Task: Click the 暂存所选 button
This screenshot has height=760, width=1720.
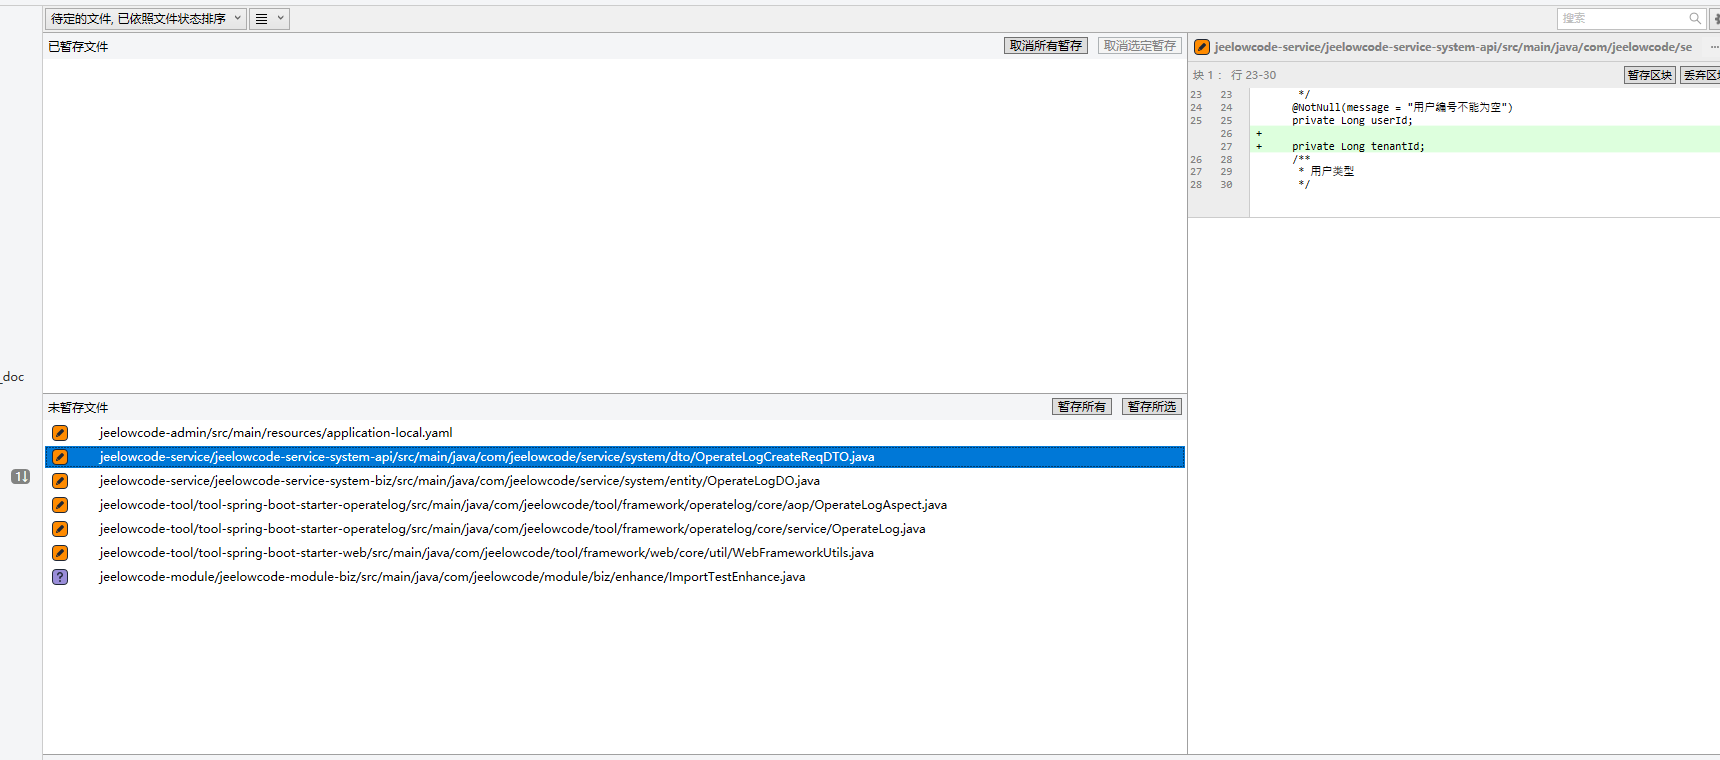Action: point(1151,407)
